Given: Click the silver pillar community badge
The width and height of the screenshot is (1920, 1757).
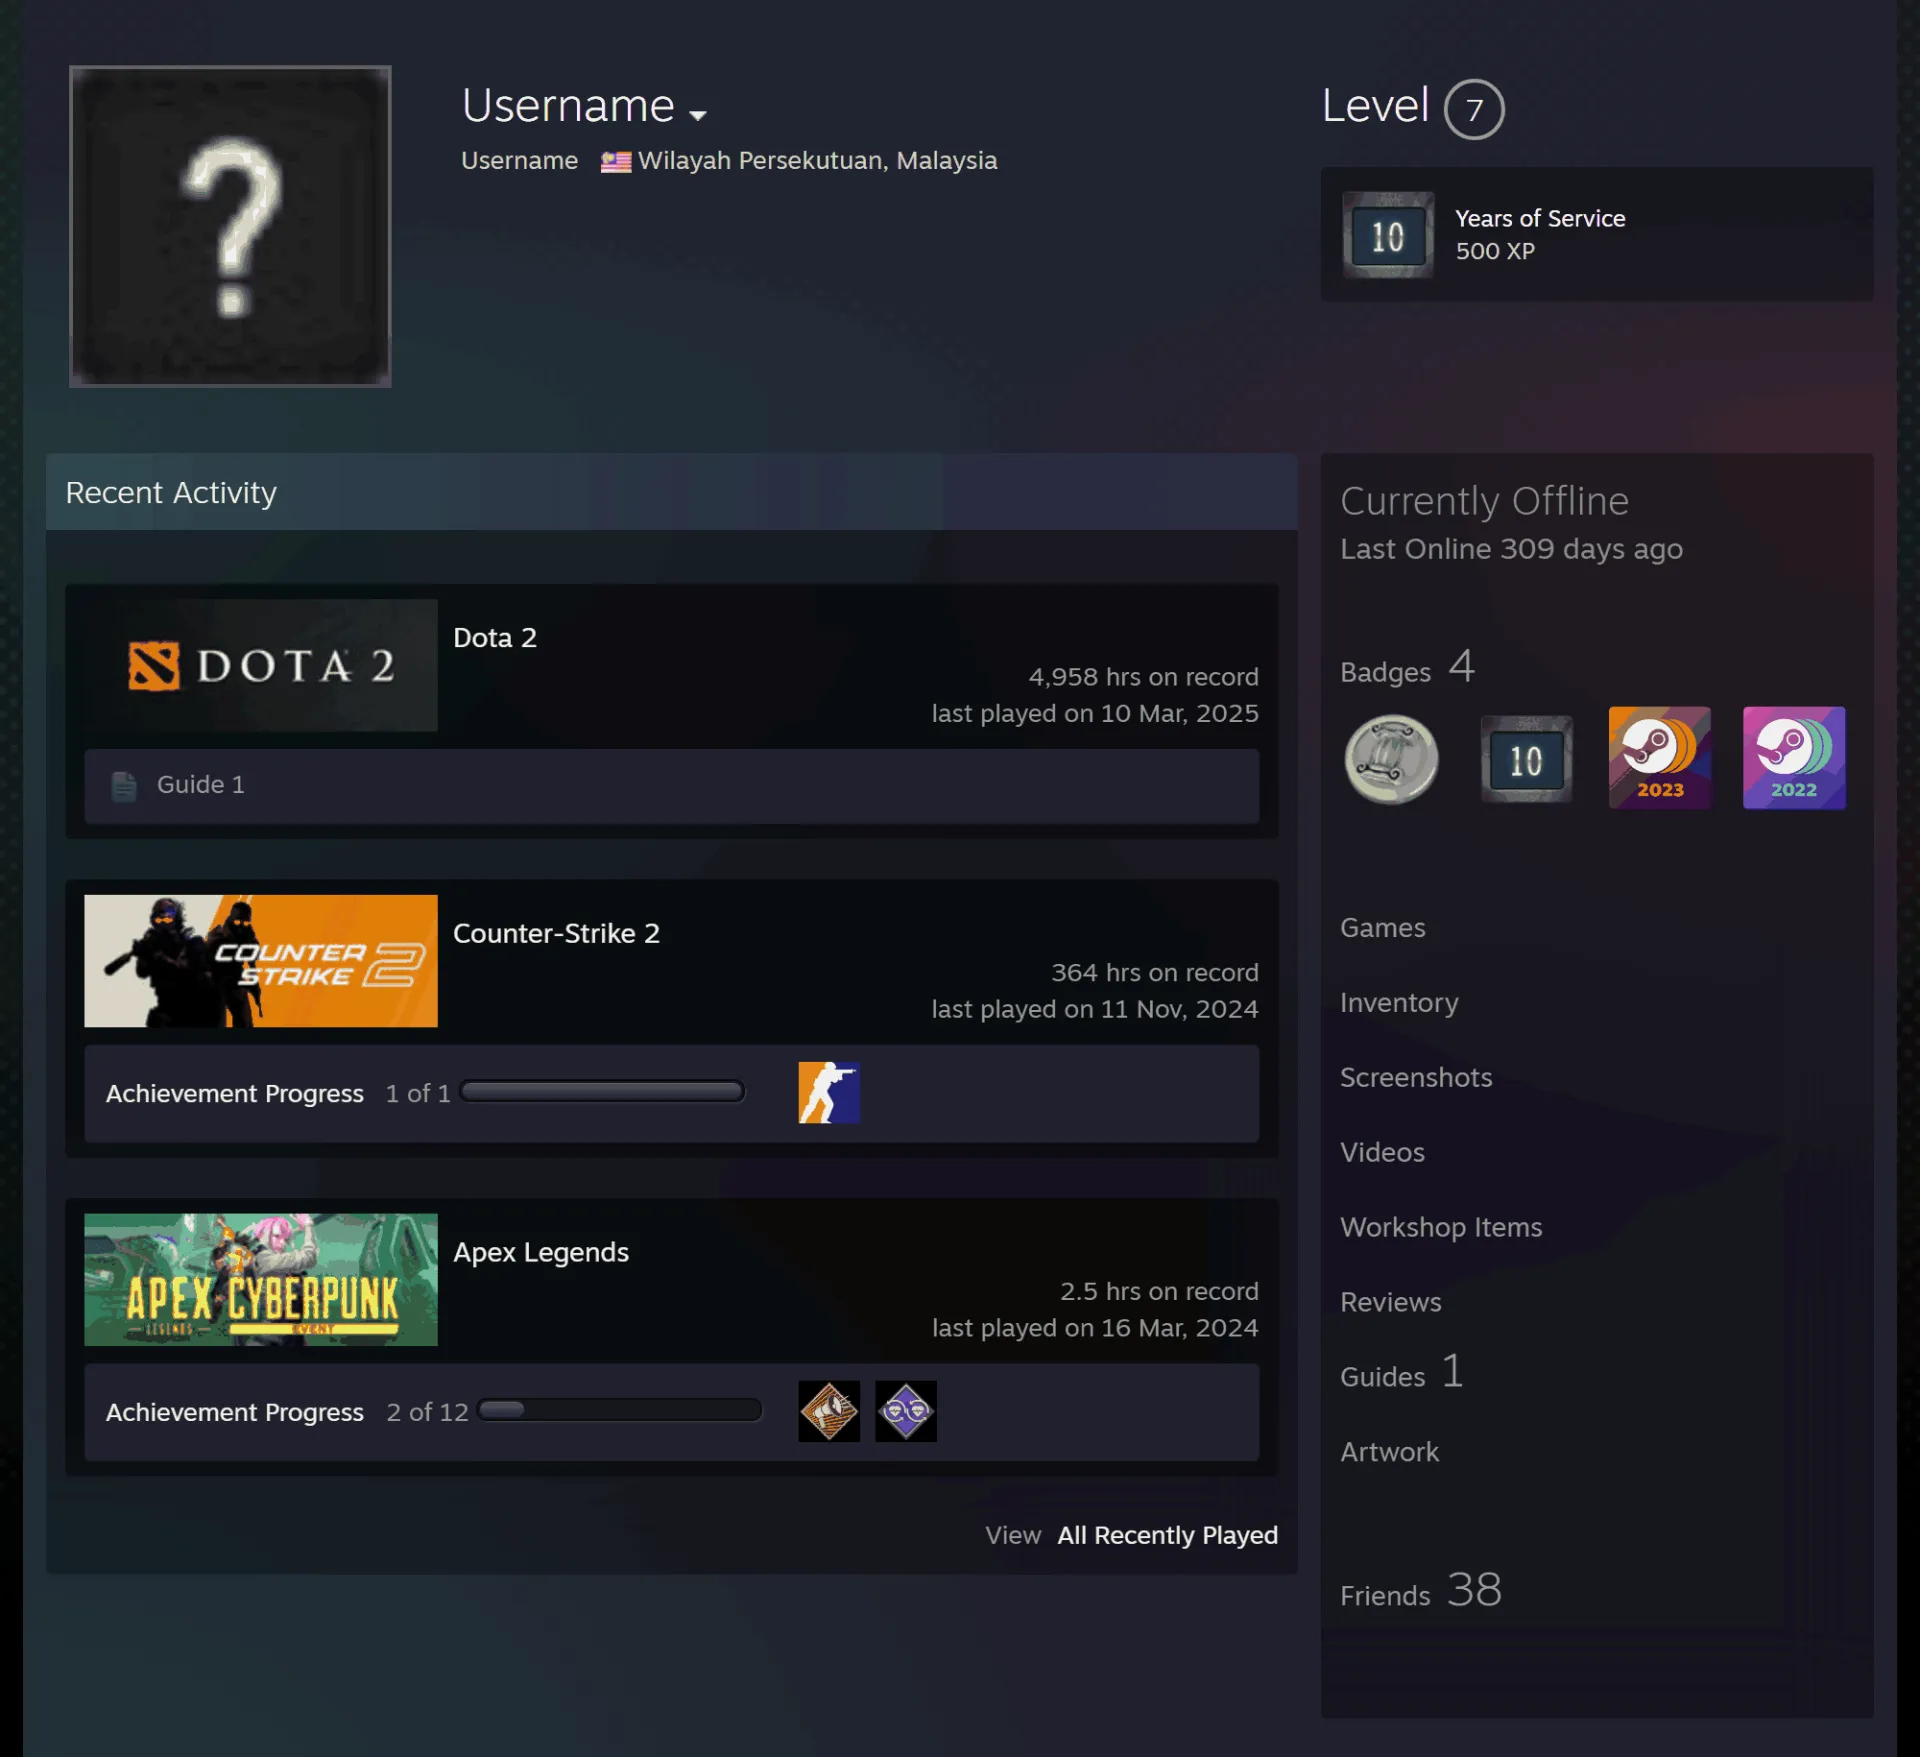Looking at the screenshot, I should (x=1391, y=759).
